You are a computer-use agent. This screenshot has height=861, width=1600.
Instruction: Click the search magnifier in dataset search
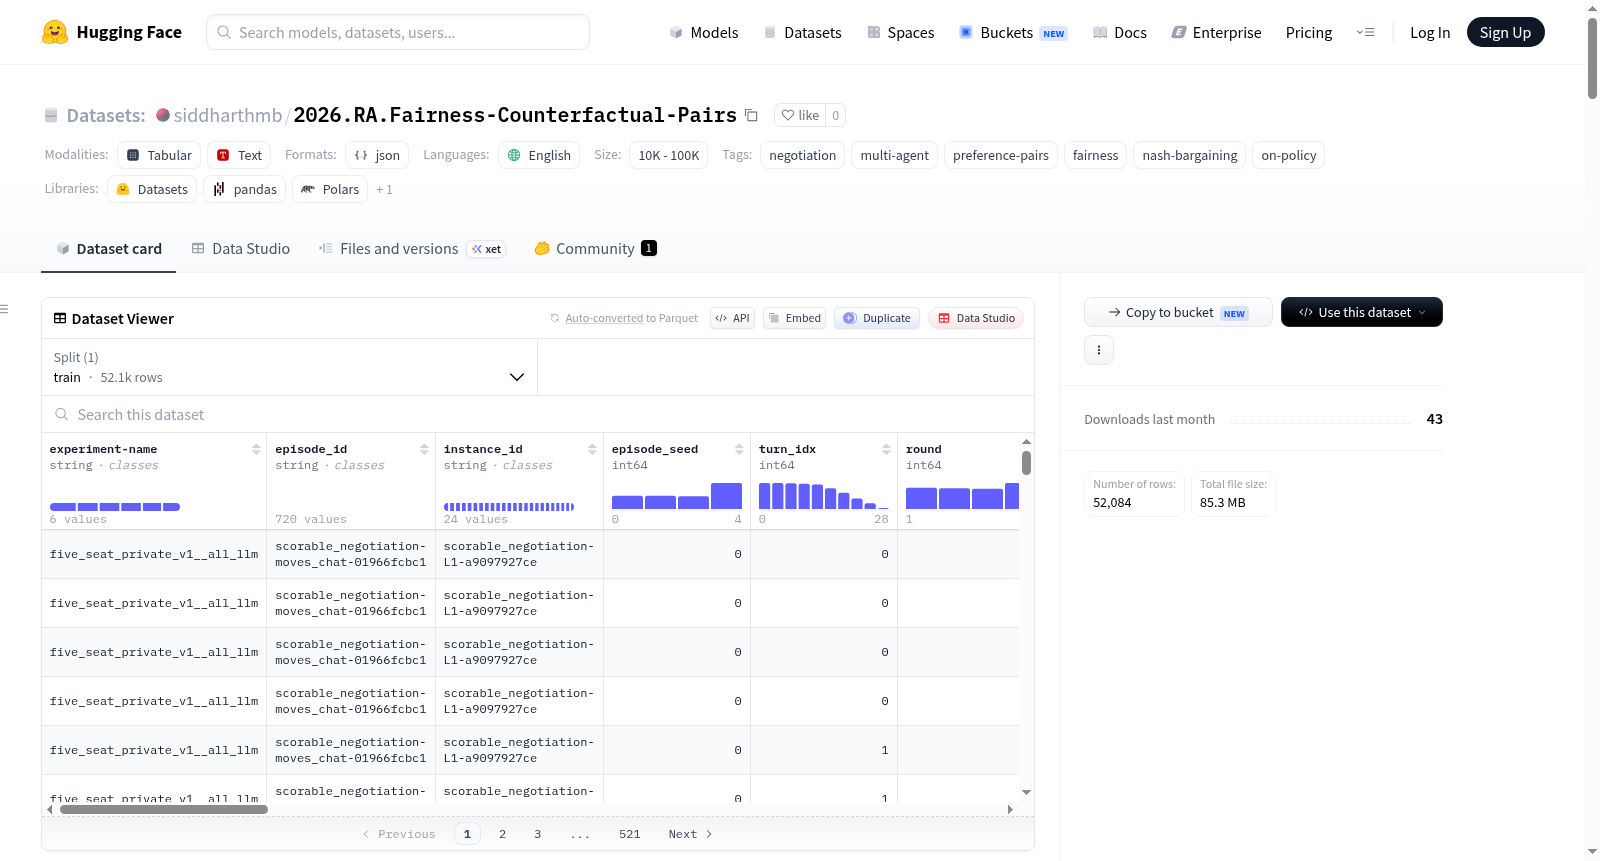(62, 414)
